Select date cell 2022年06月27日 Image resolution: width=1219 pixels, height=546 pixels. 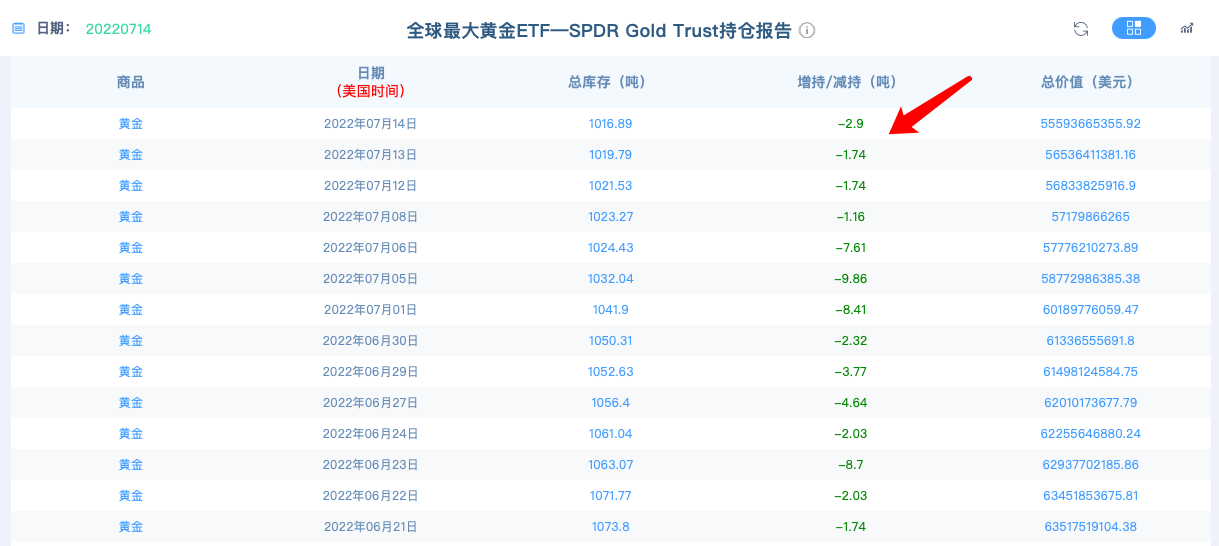pos(370,403)
